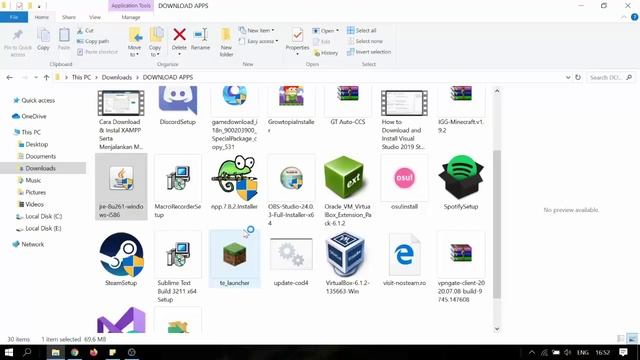This screenshot has width=640, height=360.
Task: Select the IGG-Minecraft.v1.9.2 archive icon
Action: coord(461,95)
